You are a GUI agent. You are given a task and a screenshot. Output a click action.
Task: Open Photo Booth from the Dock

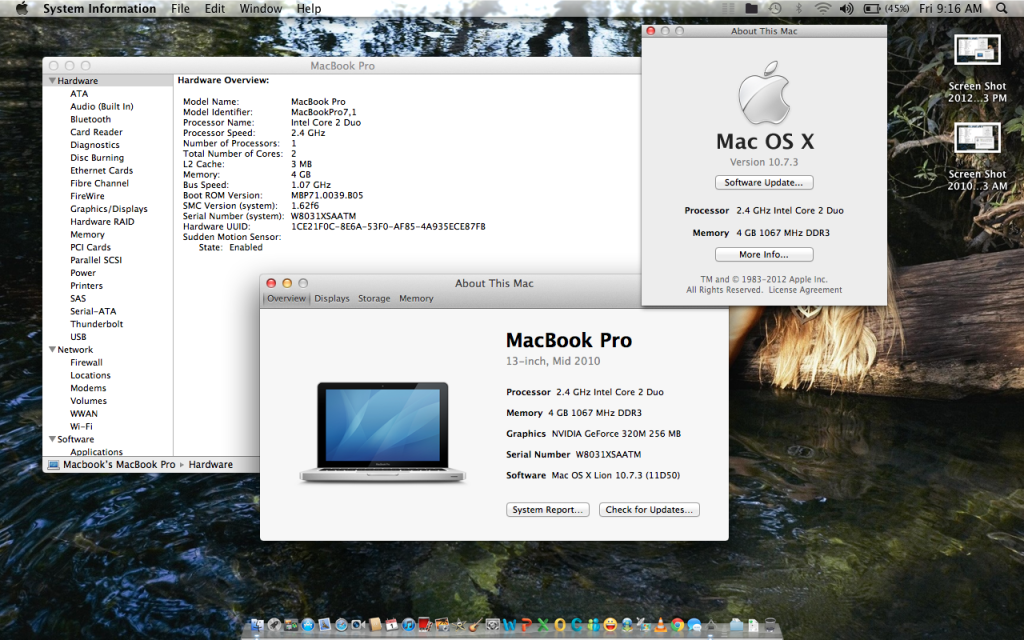(x=425, y=625)
